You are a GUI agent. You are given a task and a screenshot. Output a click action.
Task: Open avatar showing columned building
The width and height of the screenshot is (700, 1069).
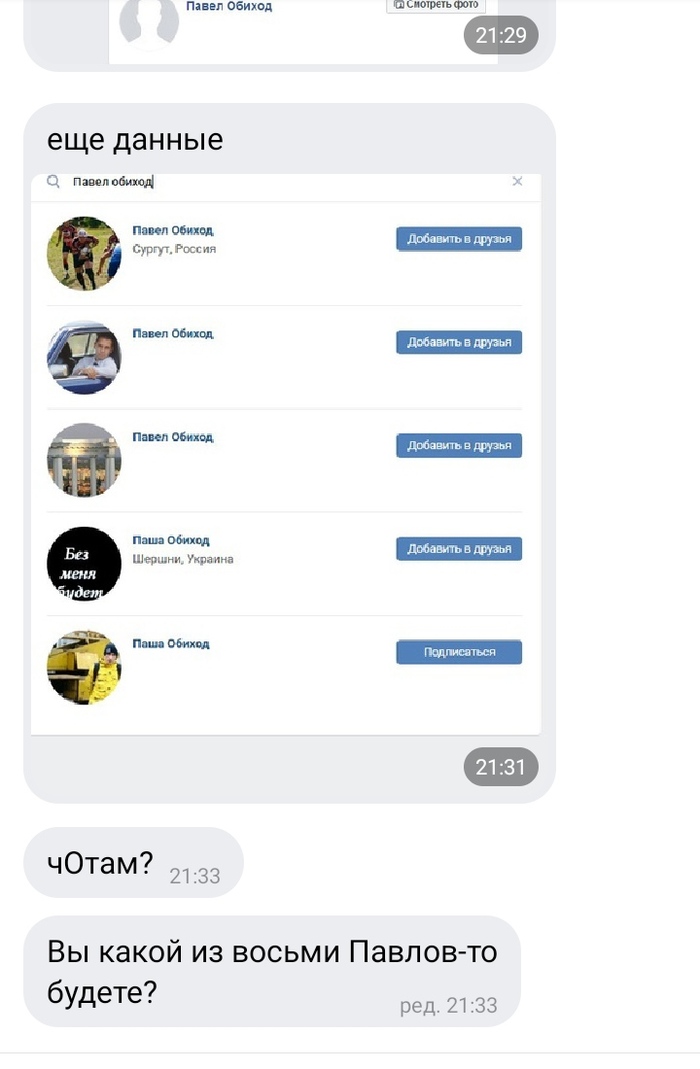84,460
